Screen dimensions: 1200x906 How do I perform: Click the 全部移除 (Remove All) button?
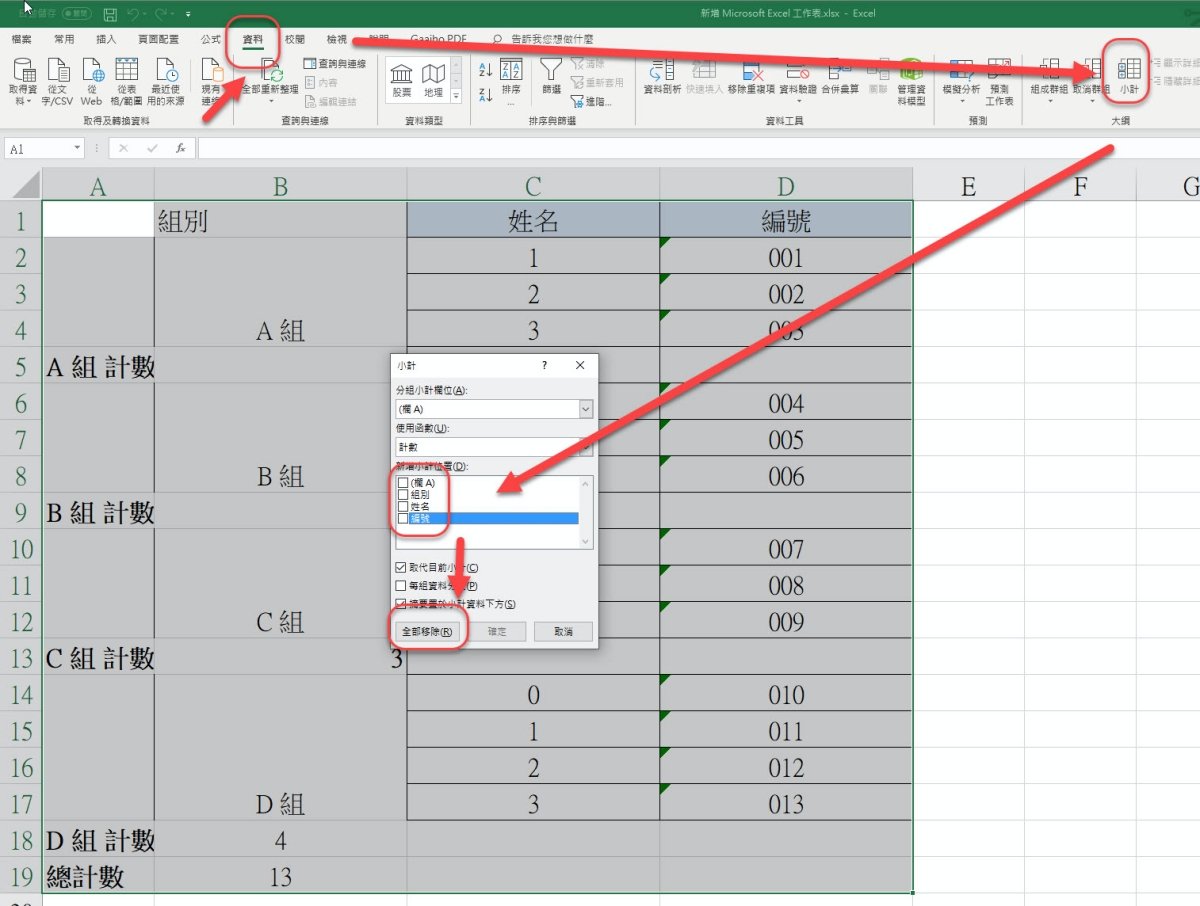427,632
